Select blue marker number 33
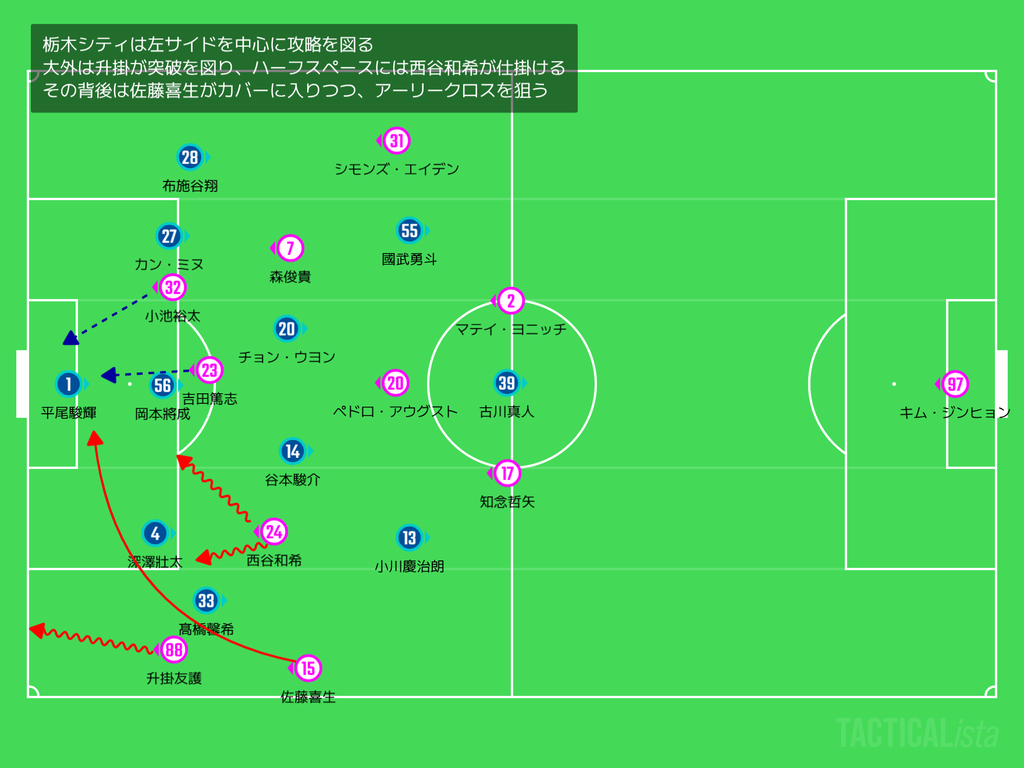Viewport: 1024px width, 768px height. pos(206,600)
